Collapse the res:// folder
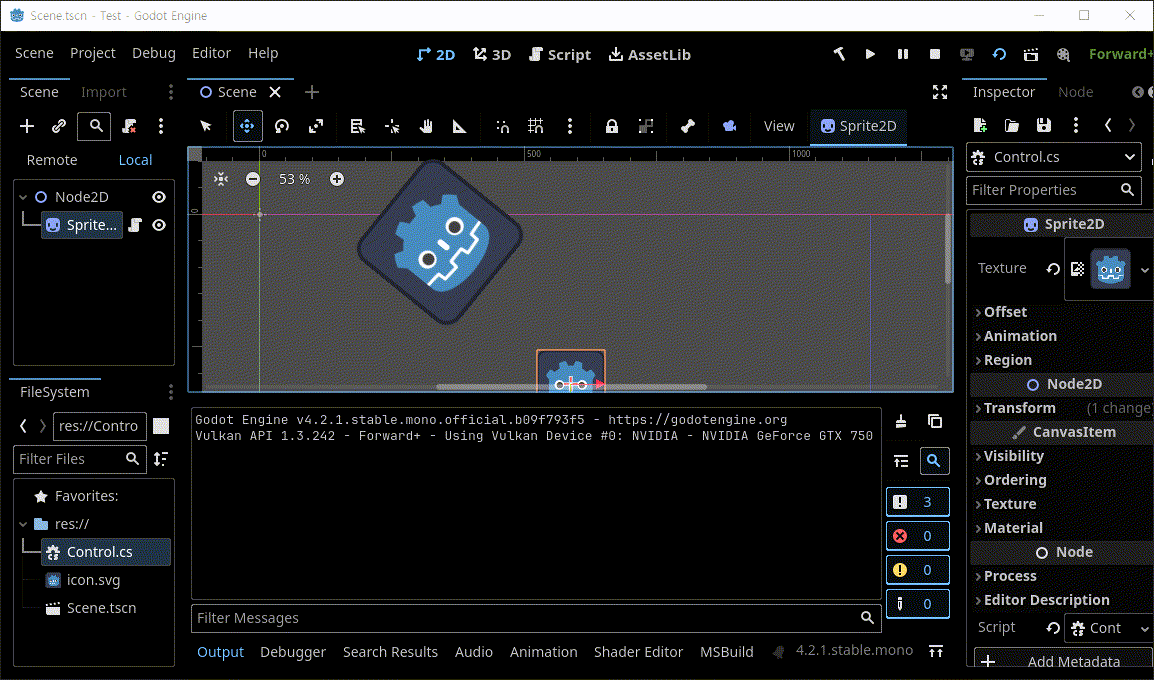The width and height of the screenshot is (1154, 680). click(x=23, y=524)
